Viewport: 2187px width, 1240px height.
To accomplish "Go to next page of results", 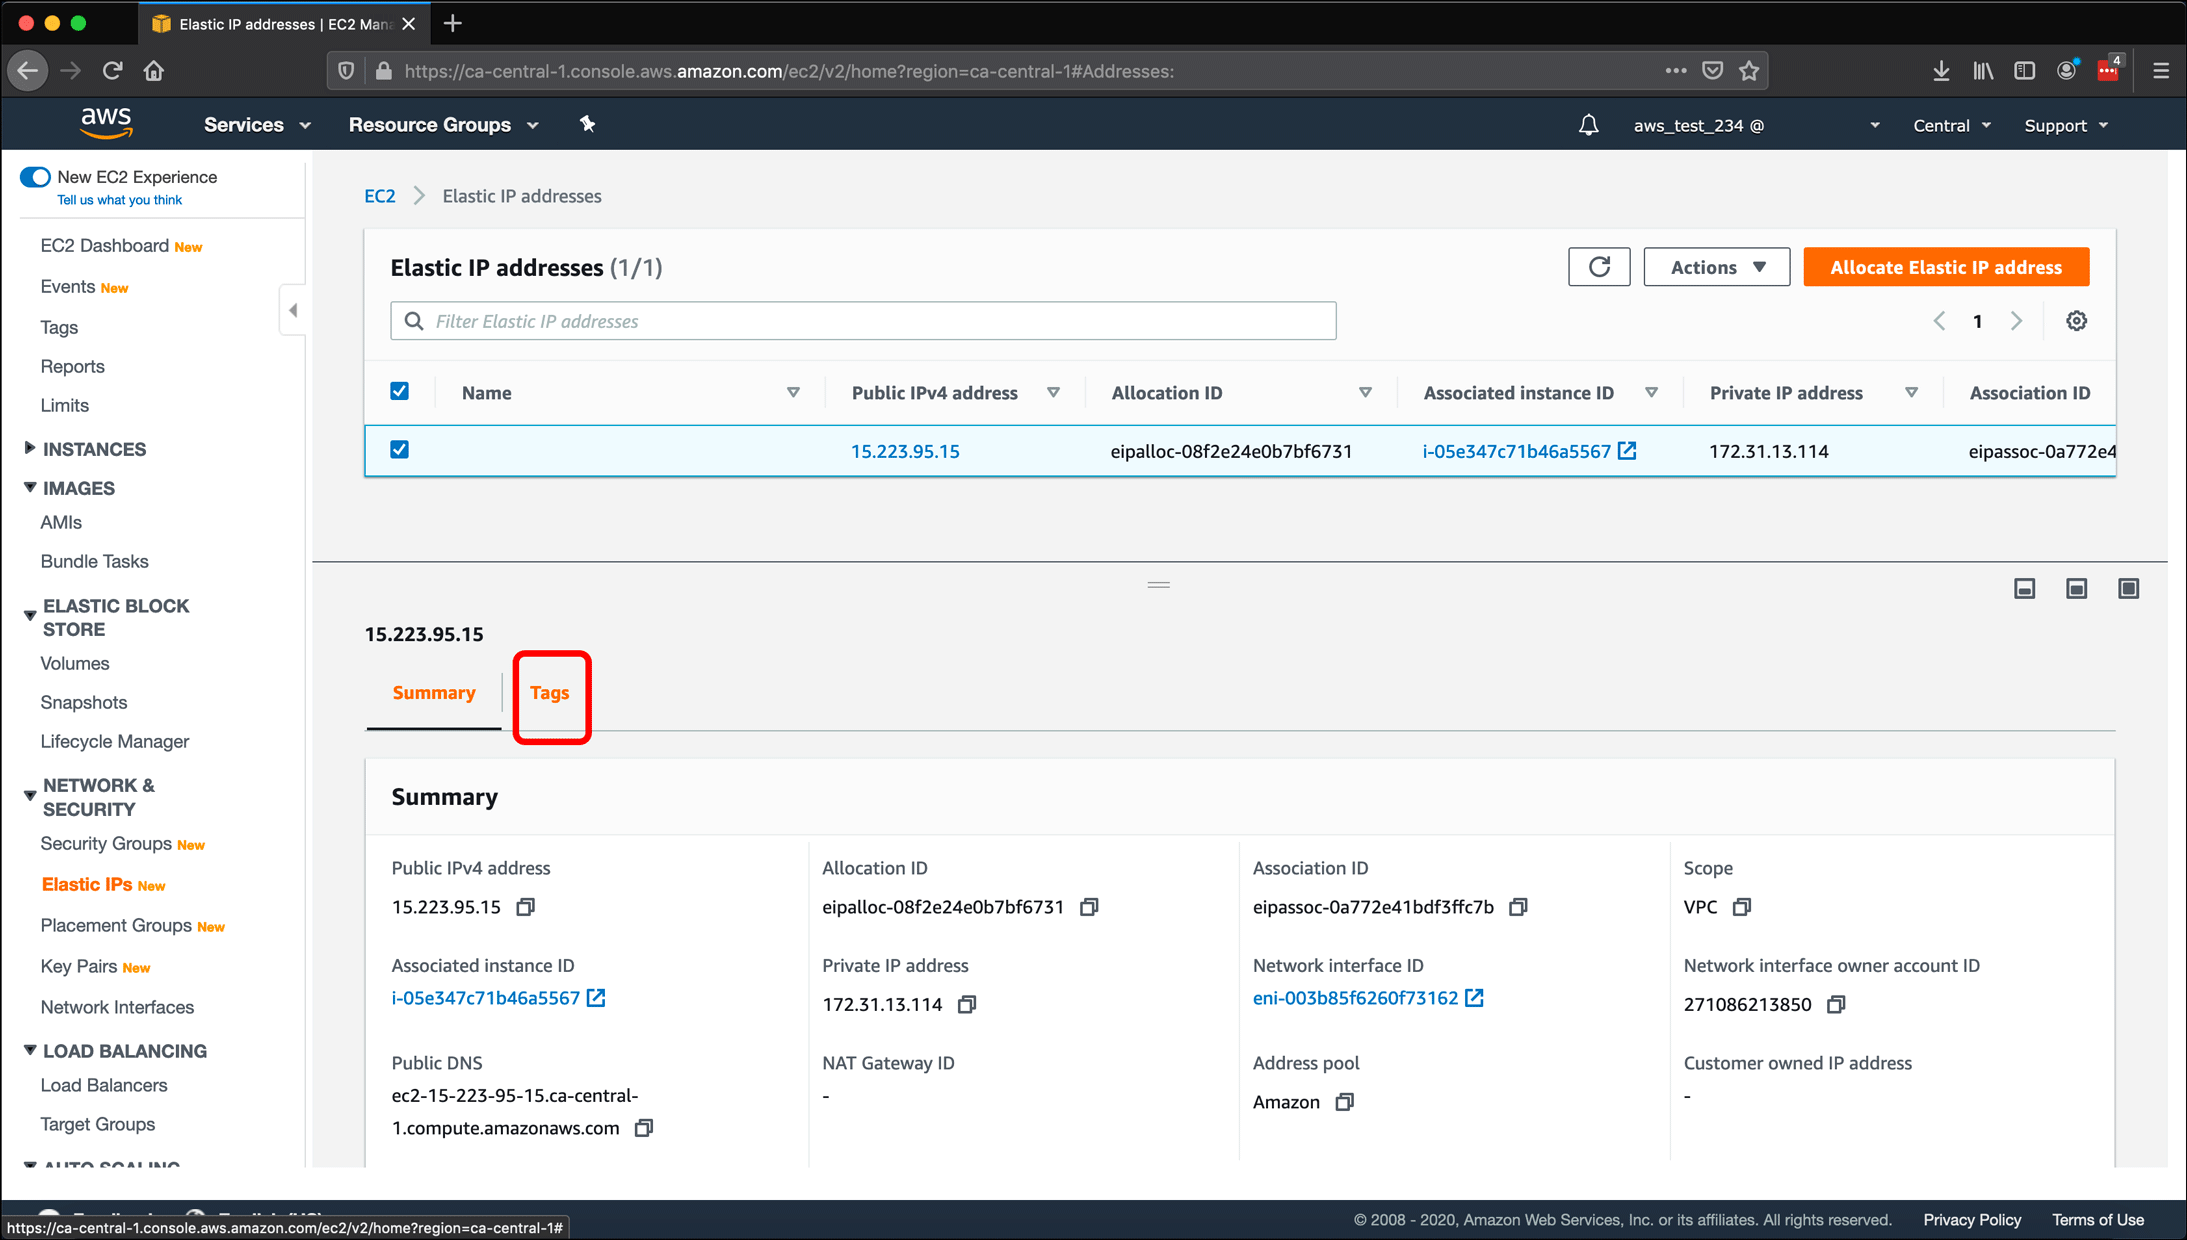I will coord(2016,321).
